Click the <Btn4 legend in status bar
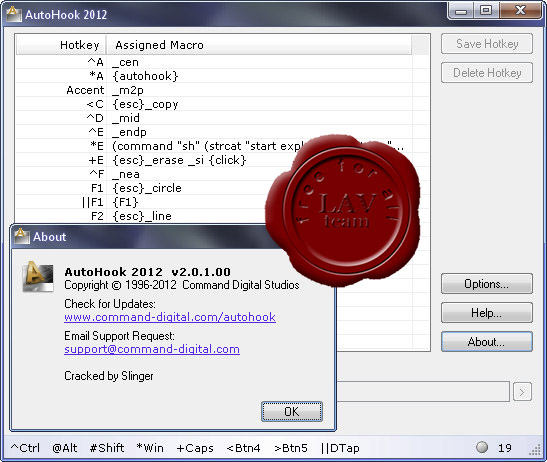The image size is (547, 462). click(243, 448)
